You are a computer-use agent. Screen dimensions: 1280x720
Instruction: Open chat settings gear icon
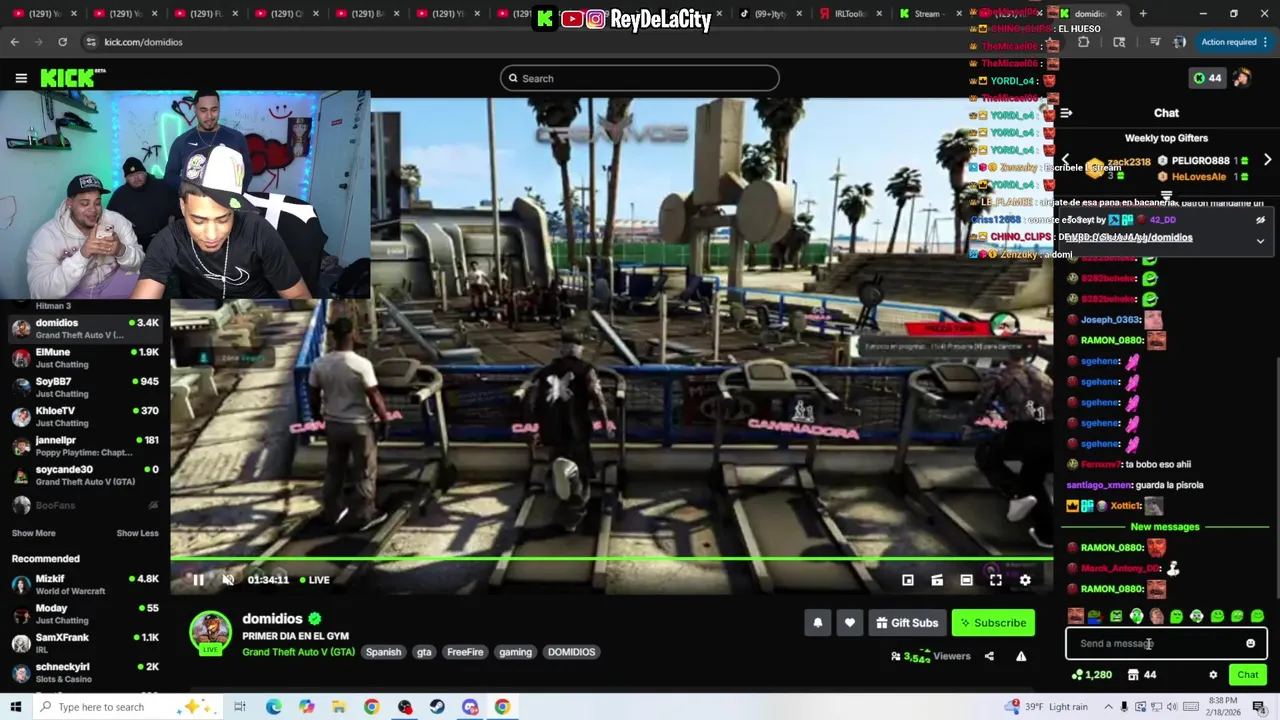1213,675
